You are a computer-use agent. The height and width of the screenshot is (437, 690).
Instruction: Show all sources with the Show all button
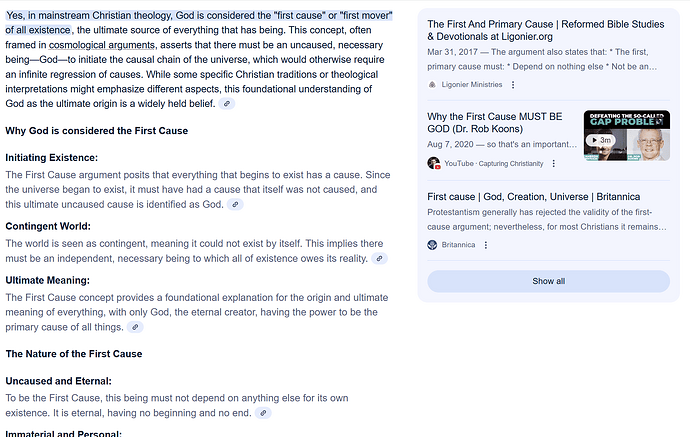pyautogui.click(x=548, y=281)
